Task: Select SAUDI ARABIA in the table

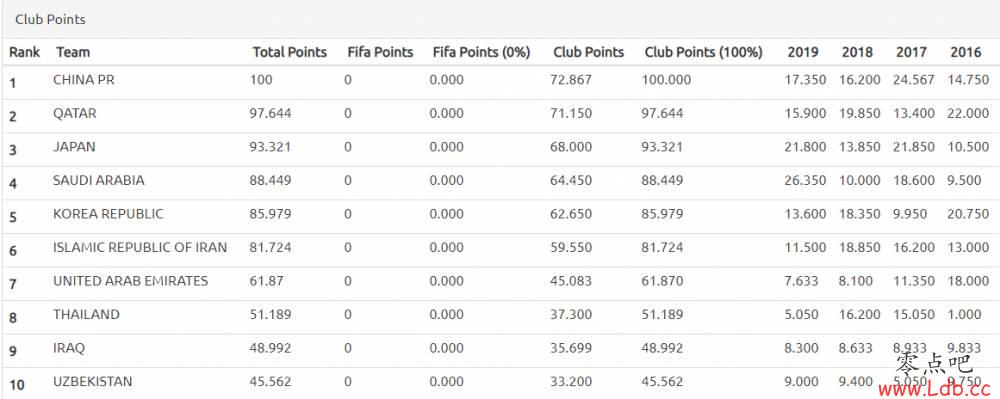Action: [99, 180]
